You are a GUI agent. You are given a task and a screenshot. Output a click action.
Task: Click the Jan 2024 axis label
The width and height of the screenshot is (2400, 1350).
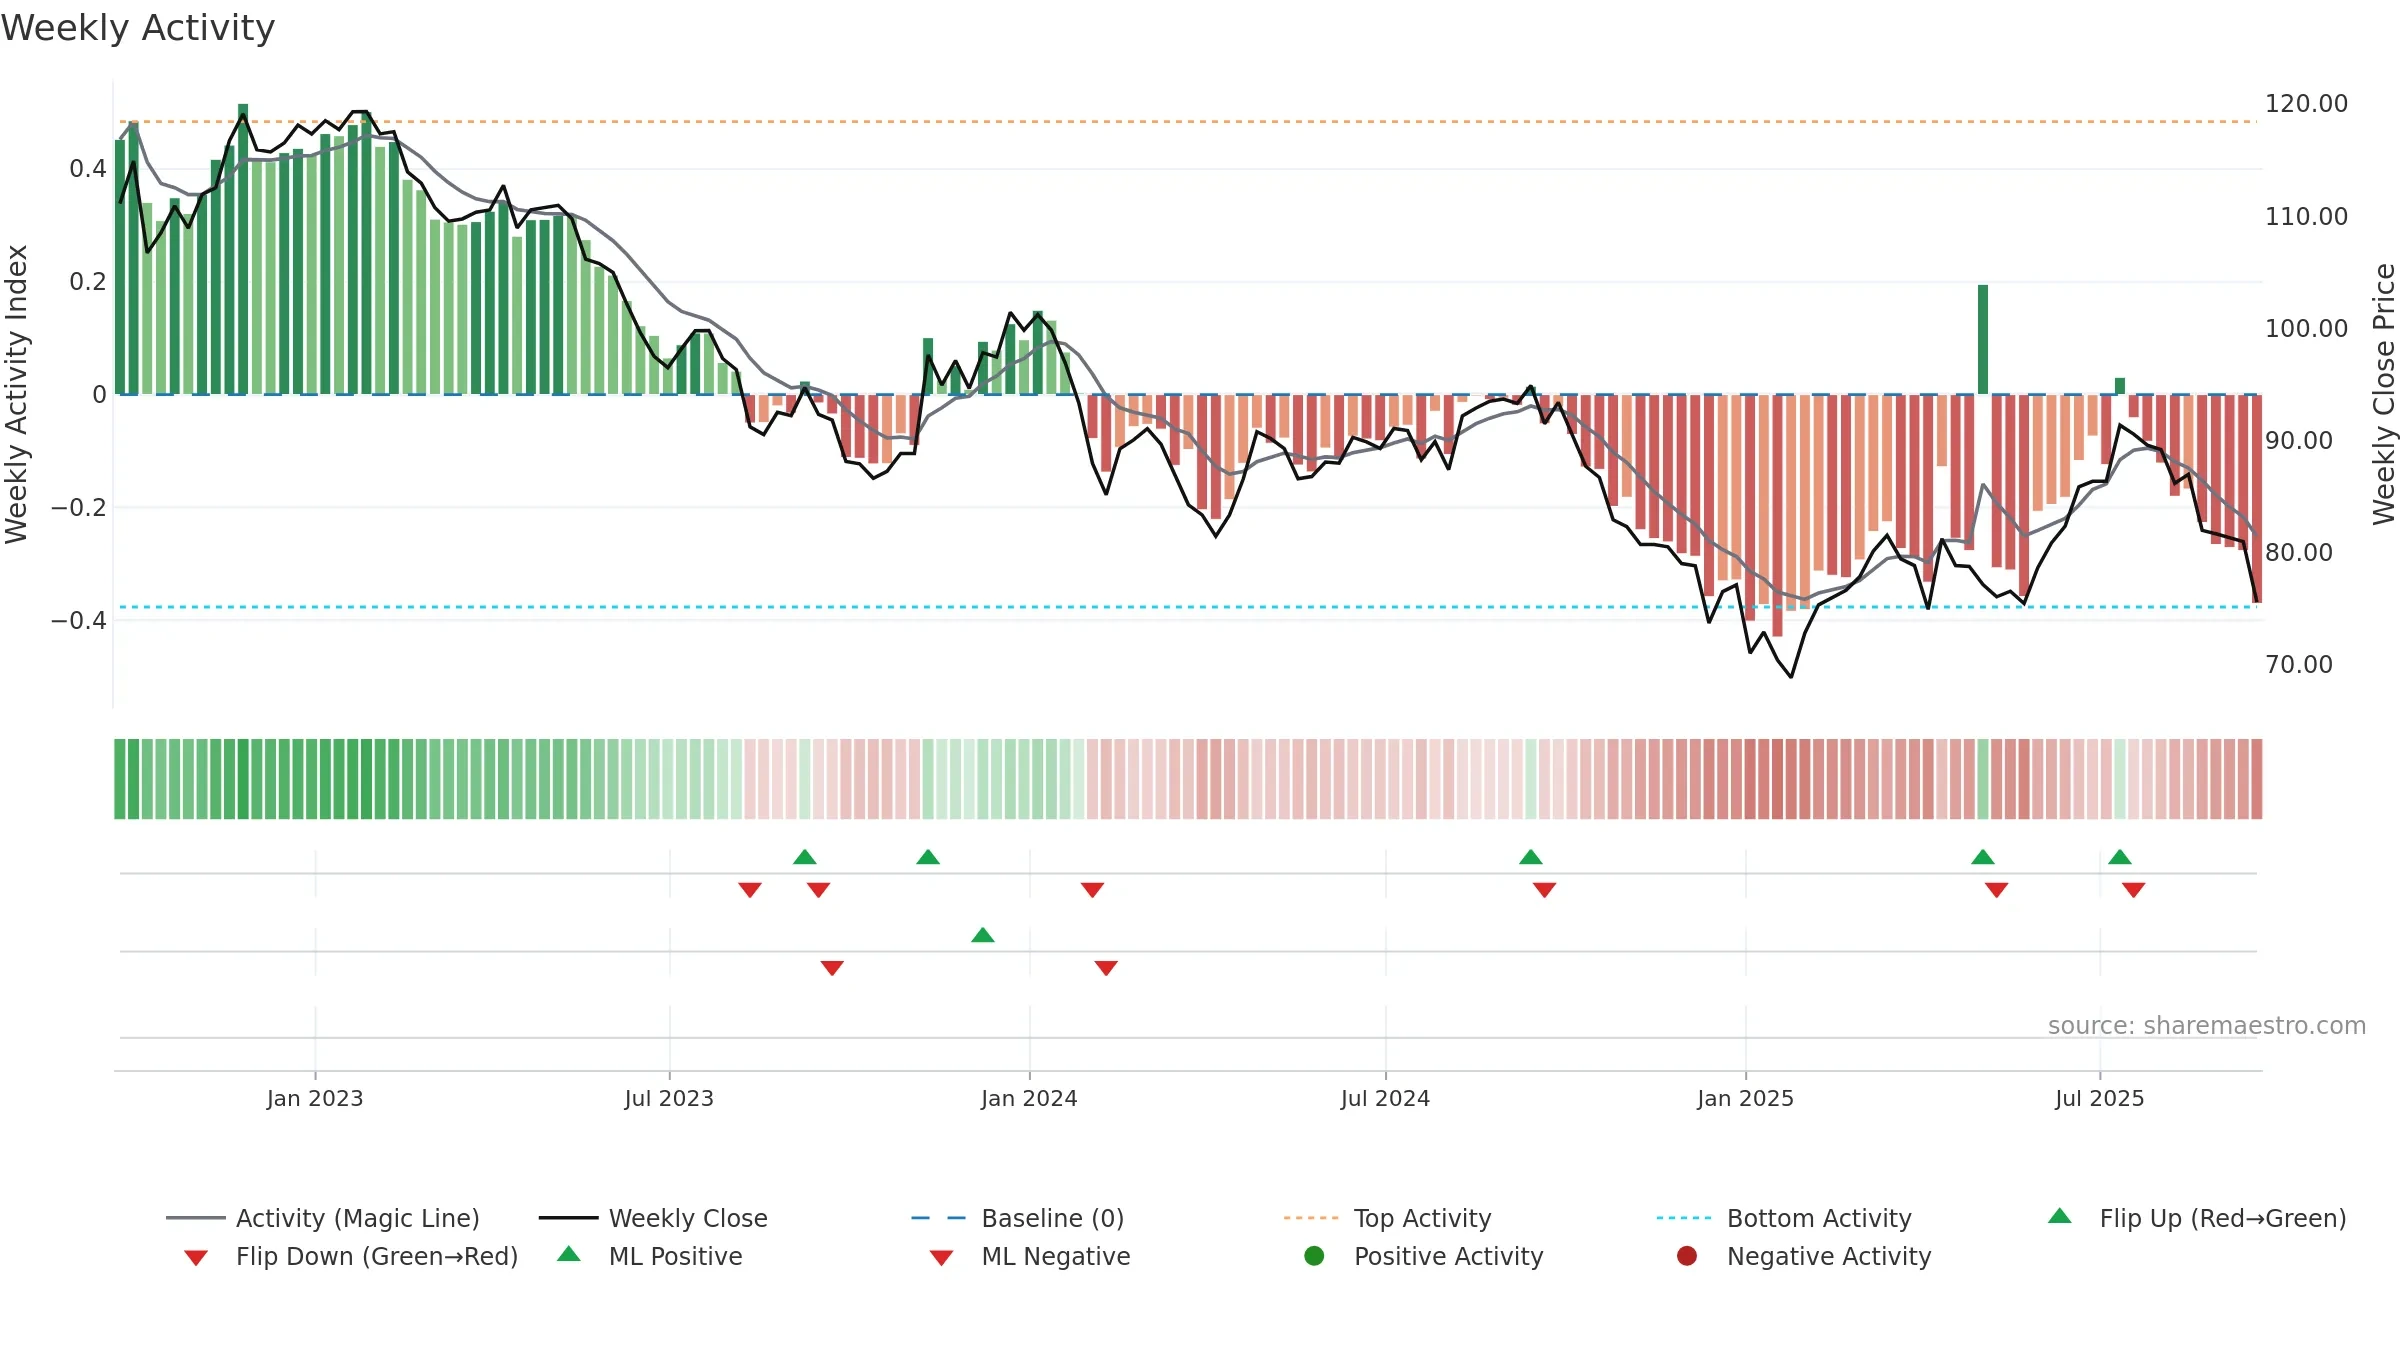[x=1029, y=1099]
